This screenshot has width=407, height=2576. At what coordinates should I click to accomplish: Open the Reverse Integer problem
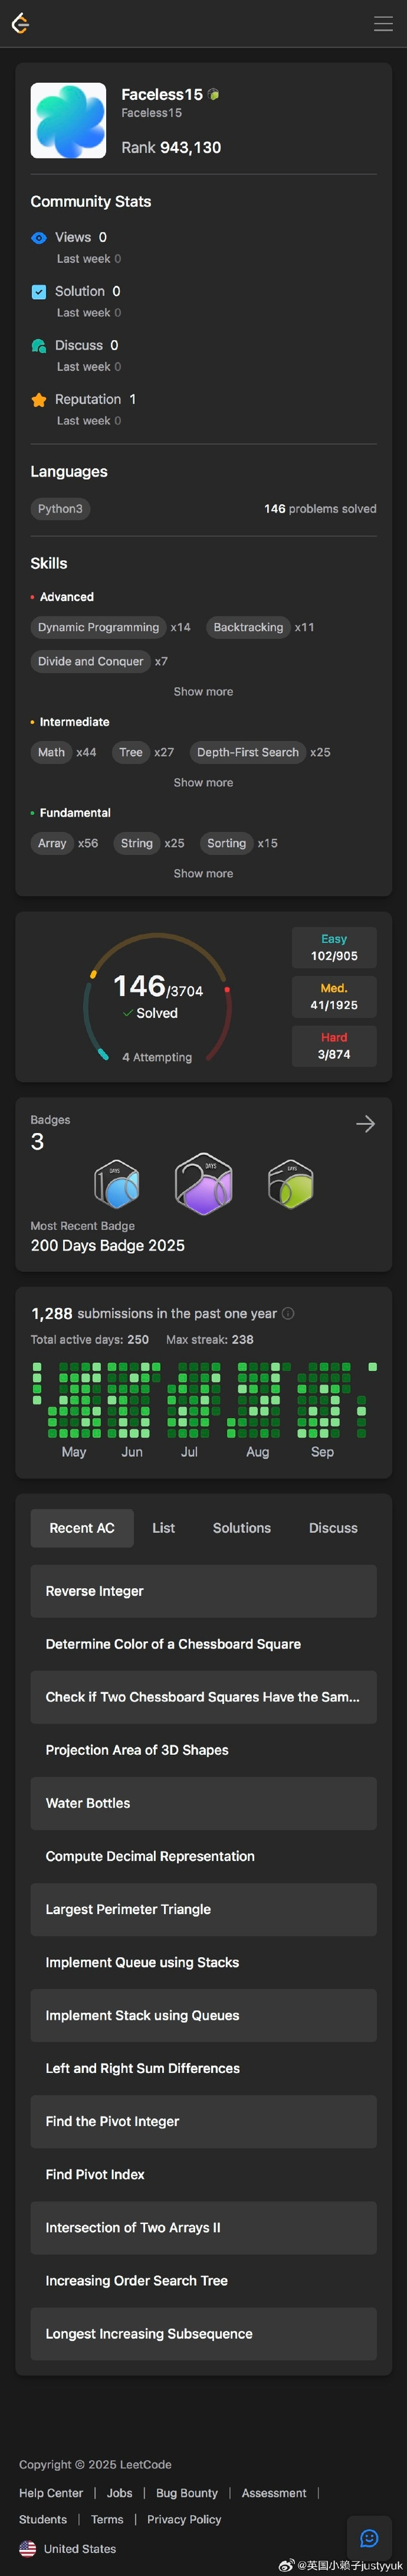pyautogui.click(x=95, y=1591)
